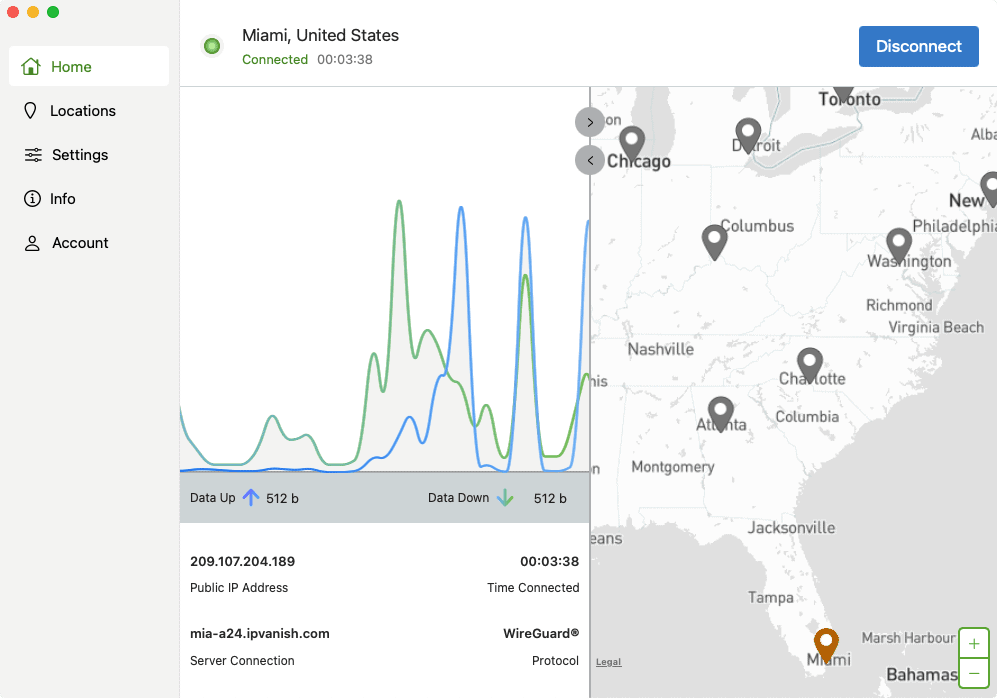Select the Home icon in sidebar
Screen dimensions: 997x699
click(x=33, y=66)
